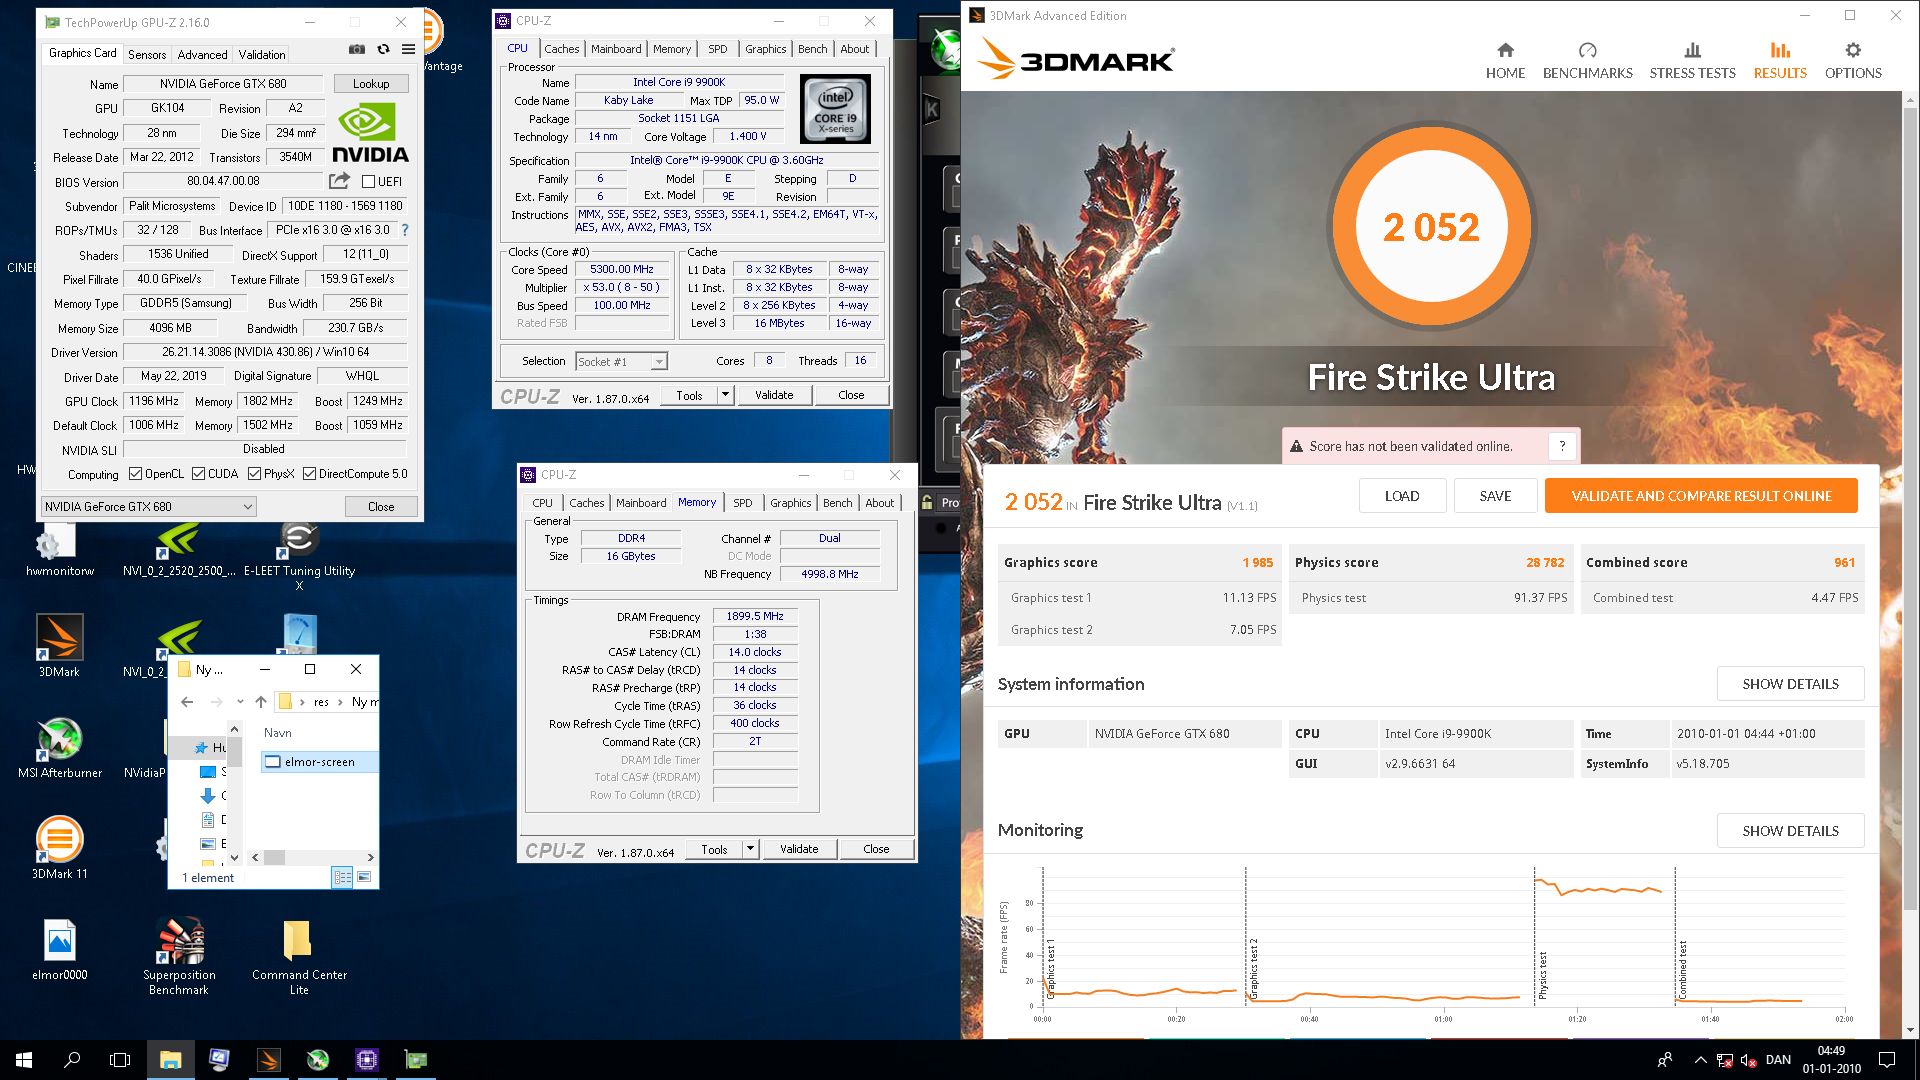Switch to Validation tab in GPU-Z
Screen dimensions: 1920x1080
coord(261,54)
